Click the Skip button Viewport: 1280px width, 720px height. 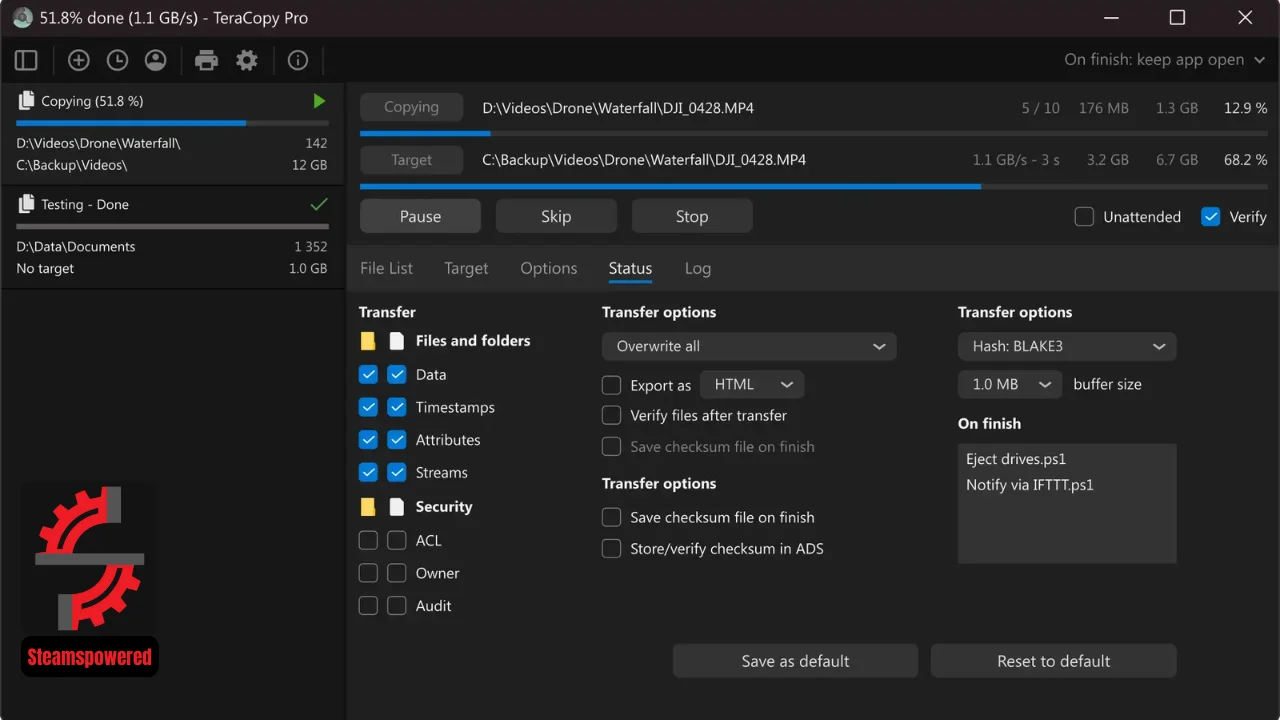[x=556, y=216]
